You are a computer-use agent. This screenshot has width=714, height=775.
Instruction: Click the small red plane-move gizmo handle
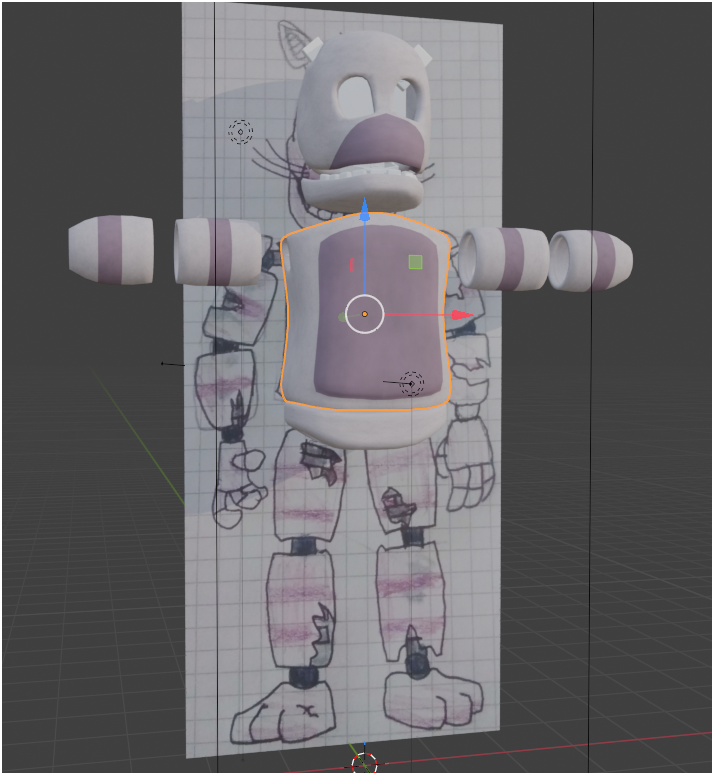point(352,265)
